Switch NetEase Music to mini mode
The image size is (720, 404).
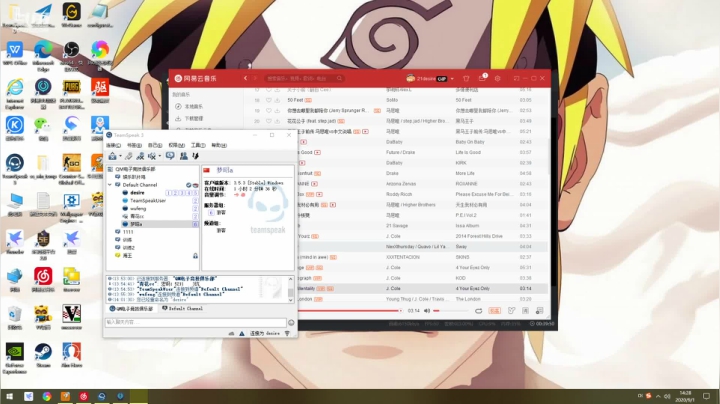pyautogui.click(x=517, y=79)
